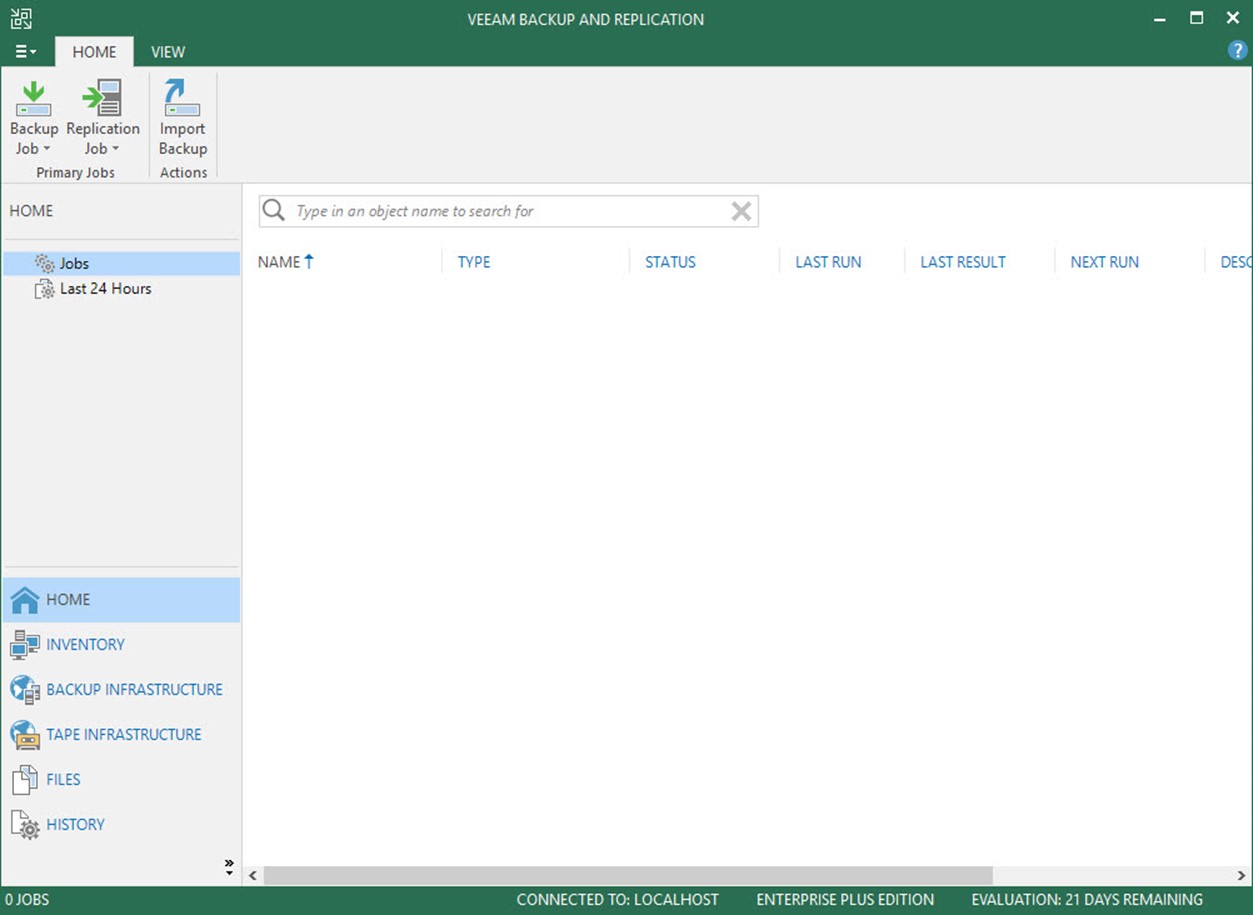Click the Backup Job icon in ribbon
Image resolution: width=1253 pixels, height=915 pixels.
point(34,100)
